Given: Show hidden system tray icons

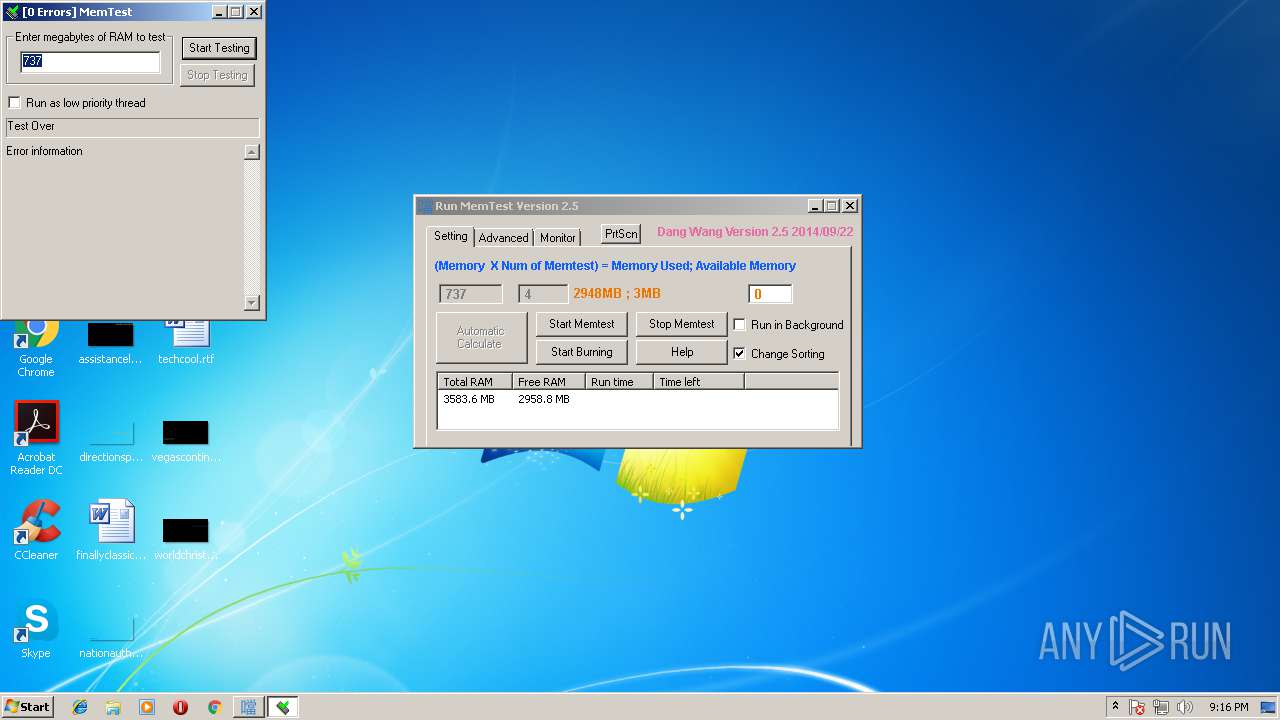Looking at the screenshot, I should [x=1115, y=707].
